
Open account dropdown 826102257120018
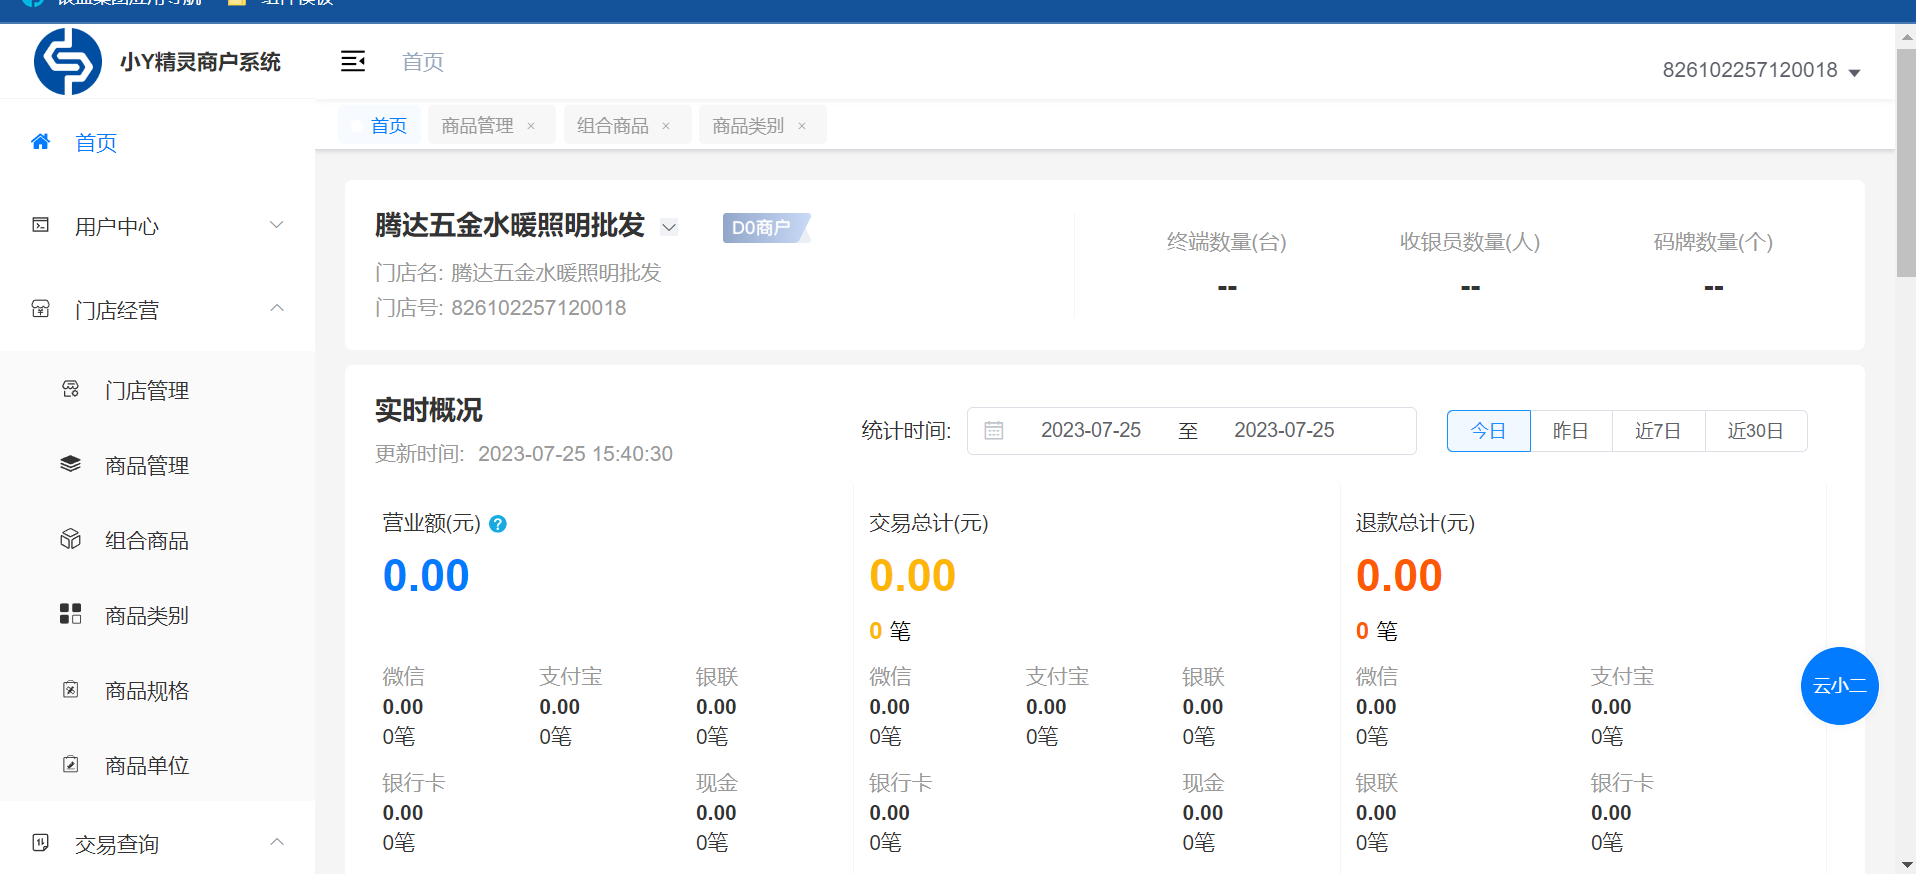coord(1761,70)
